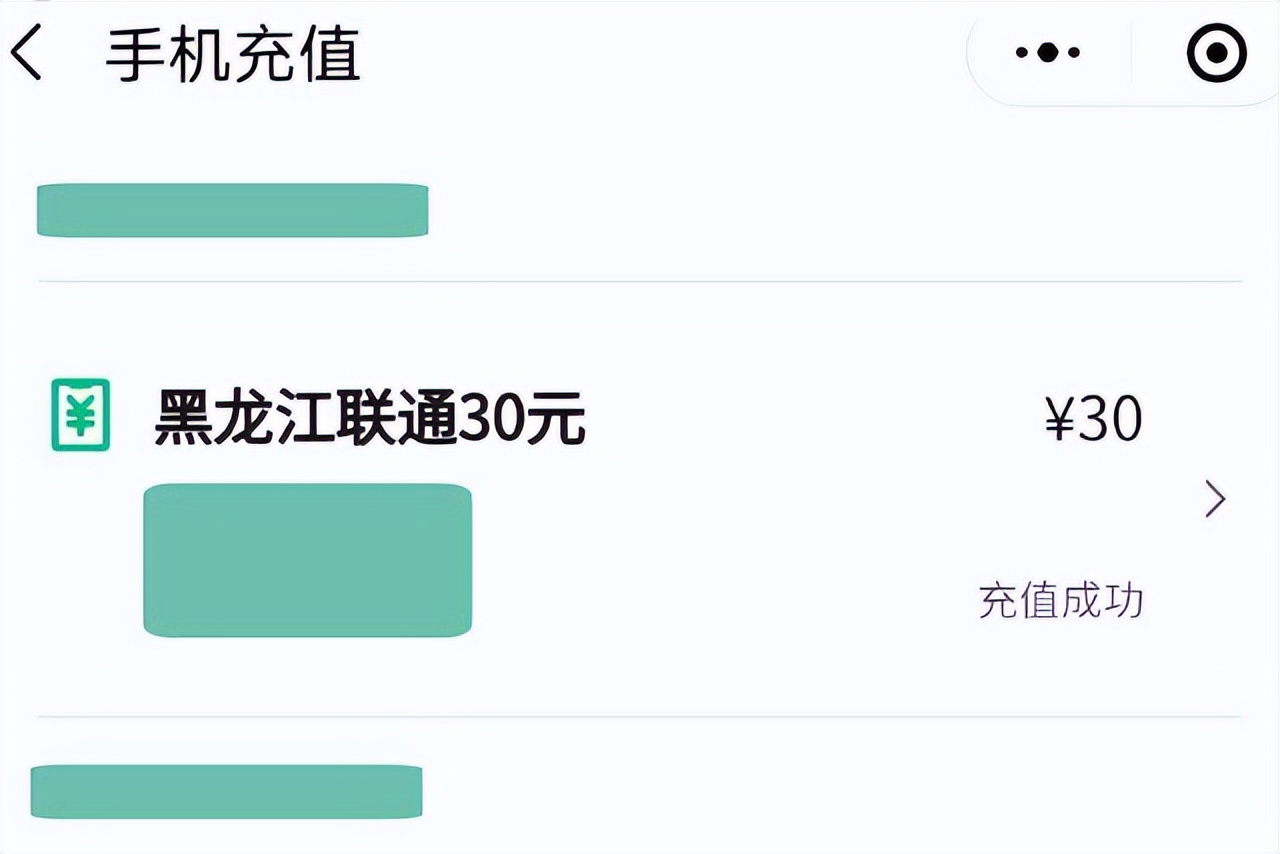1280x854 pixels.
Task: Expand the 黑龙江联通30元 order details chevron
Action: tap(1213, 497)
